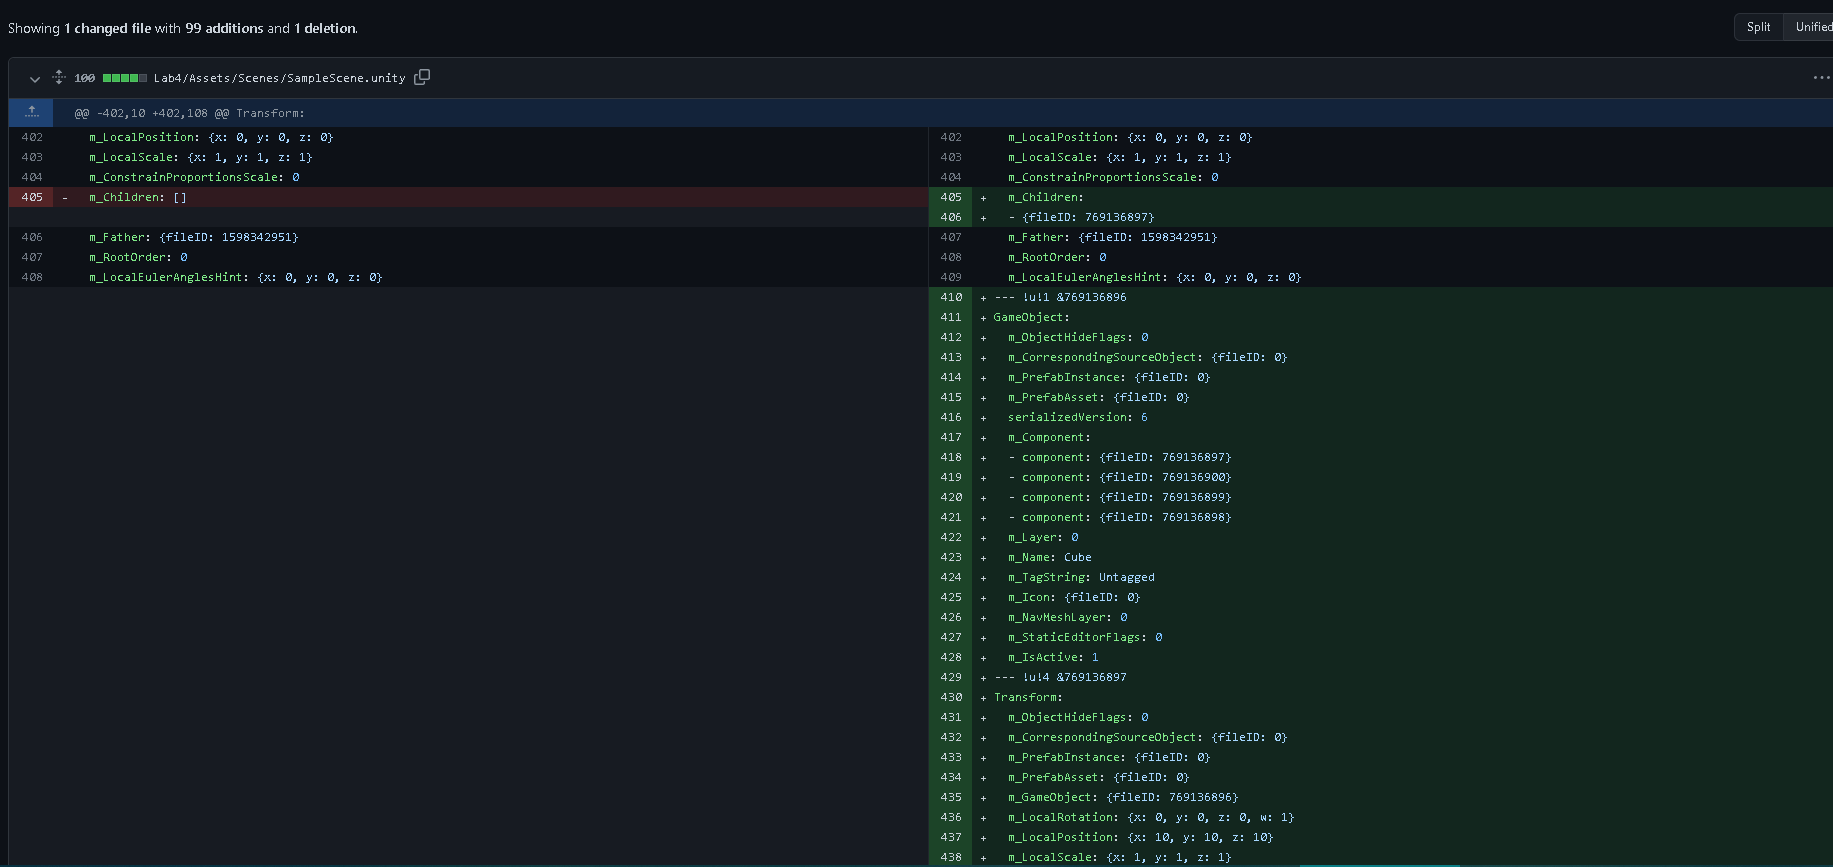Click component fileID 769136899 line

coord(1120,497)
